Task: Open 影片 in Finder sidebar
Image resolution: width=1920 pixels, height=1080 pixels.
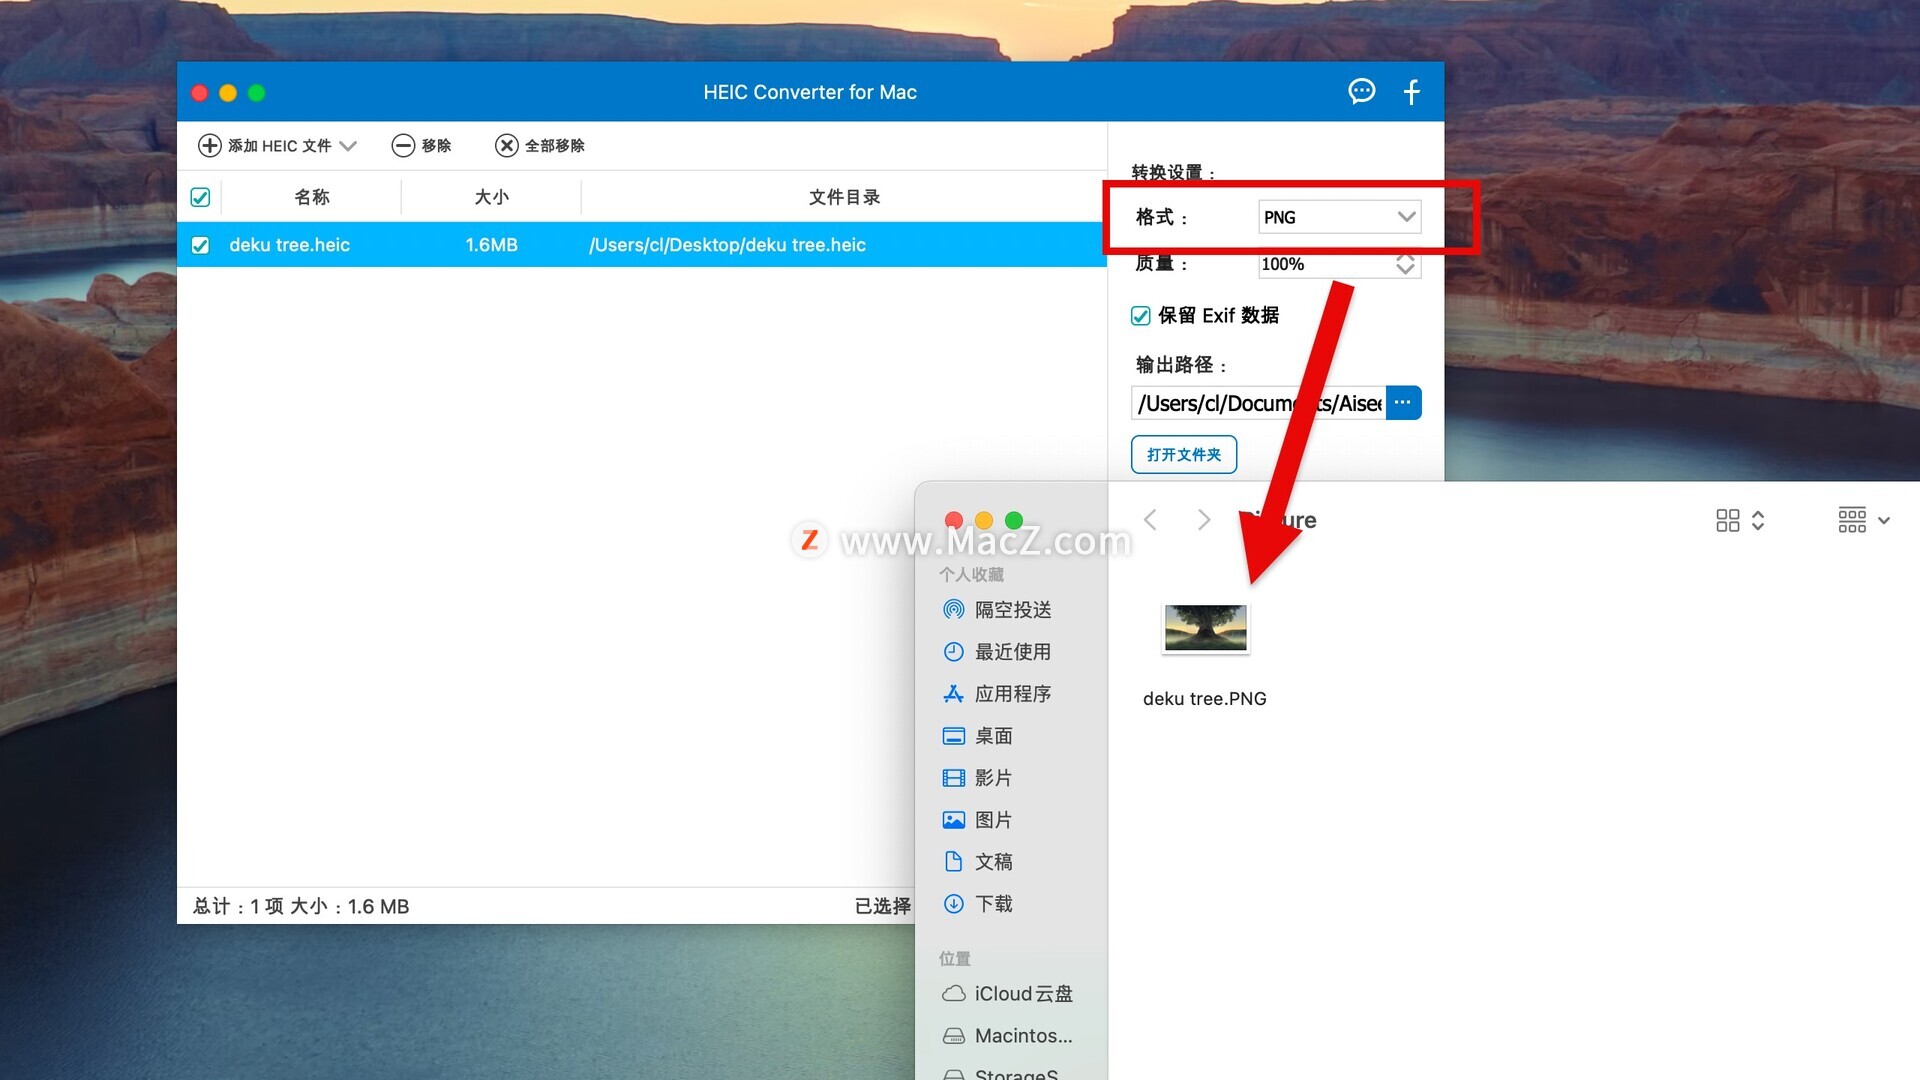Action: (x=978, y=778)
